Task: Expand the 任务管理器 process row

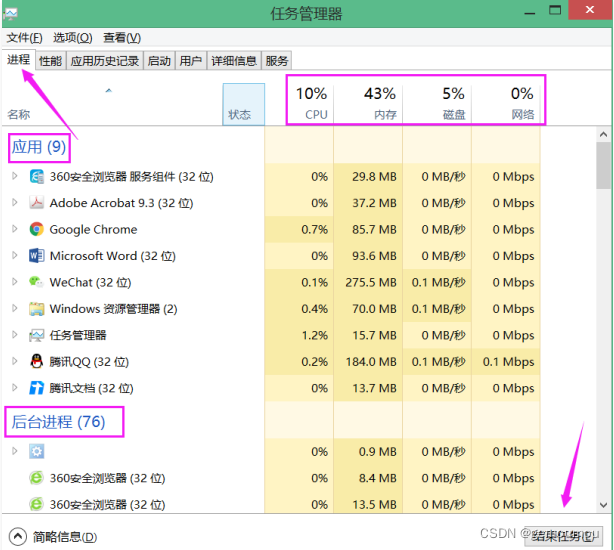Action: point(14,335)
